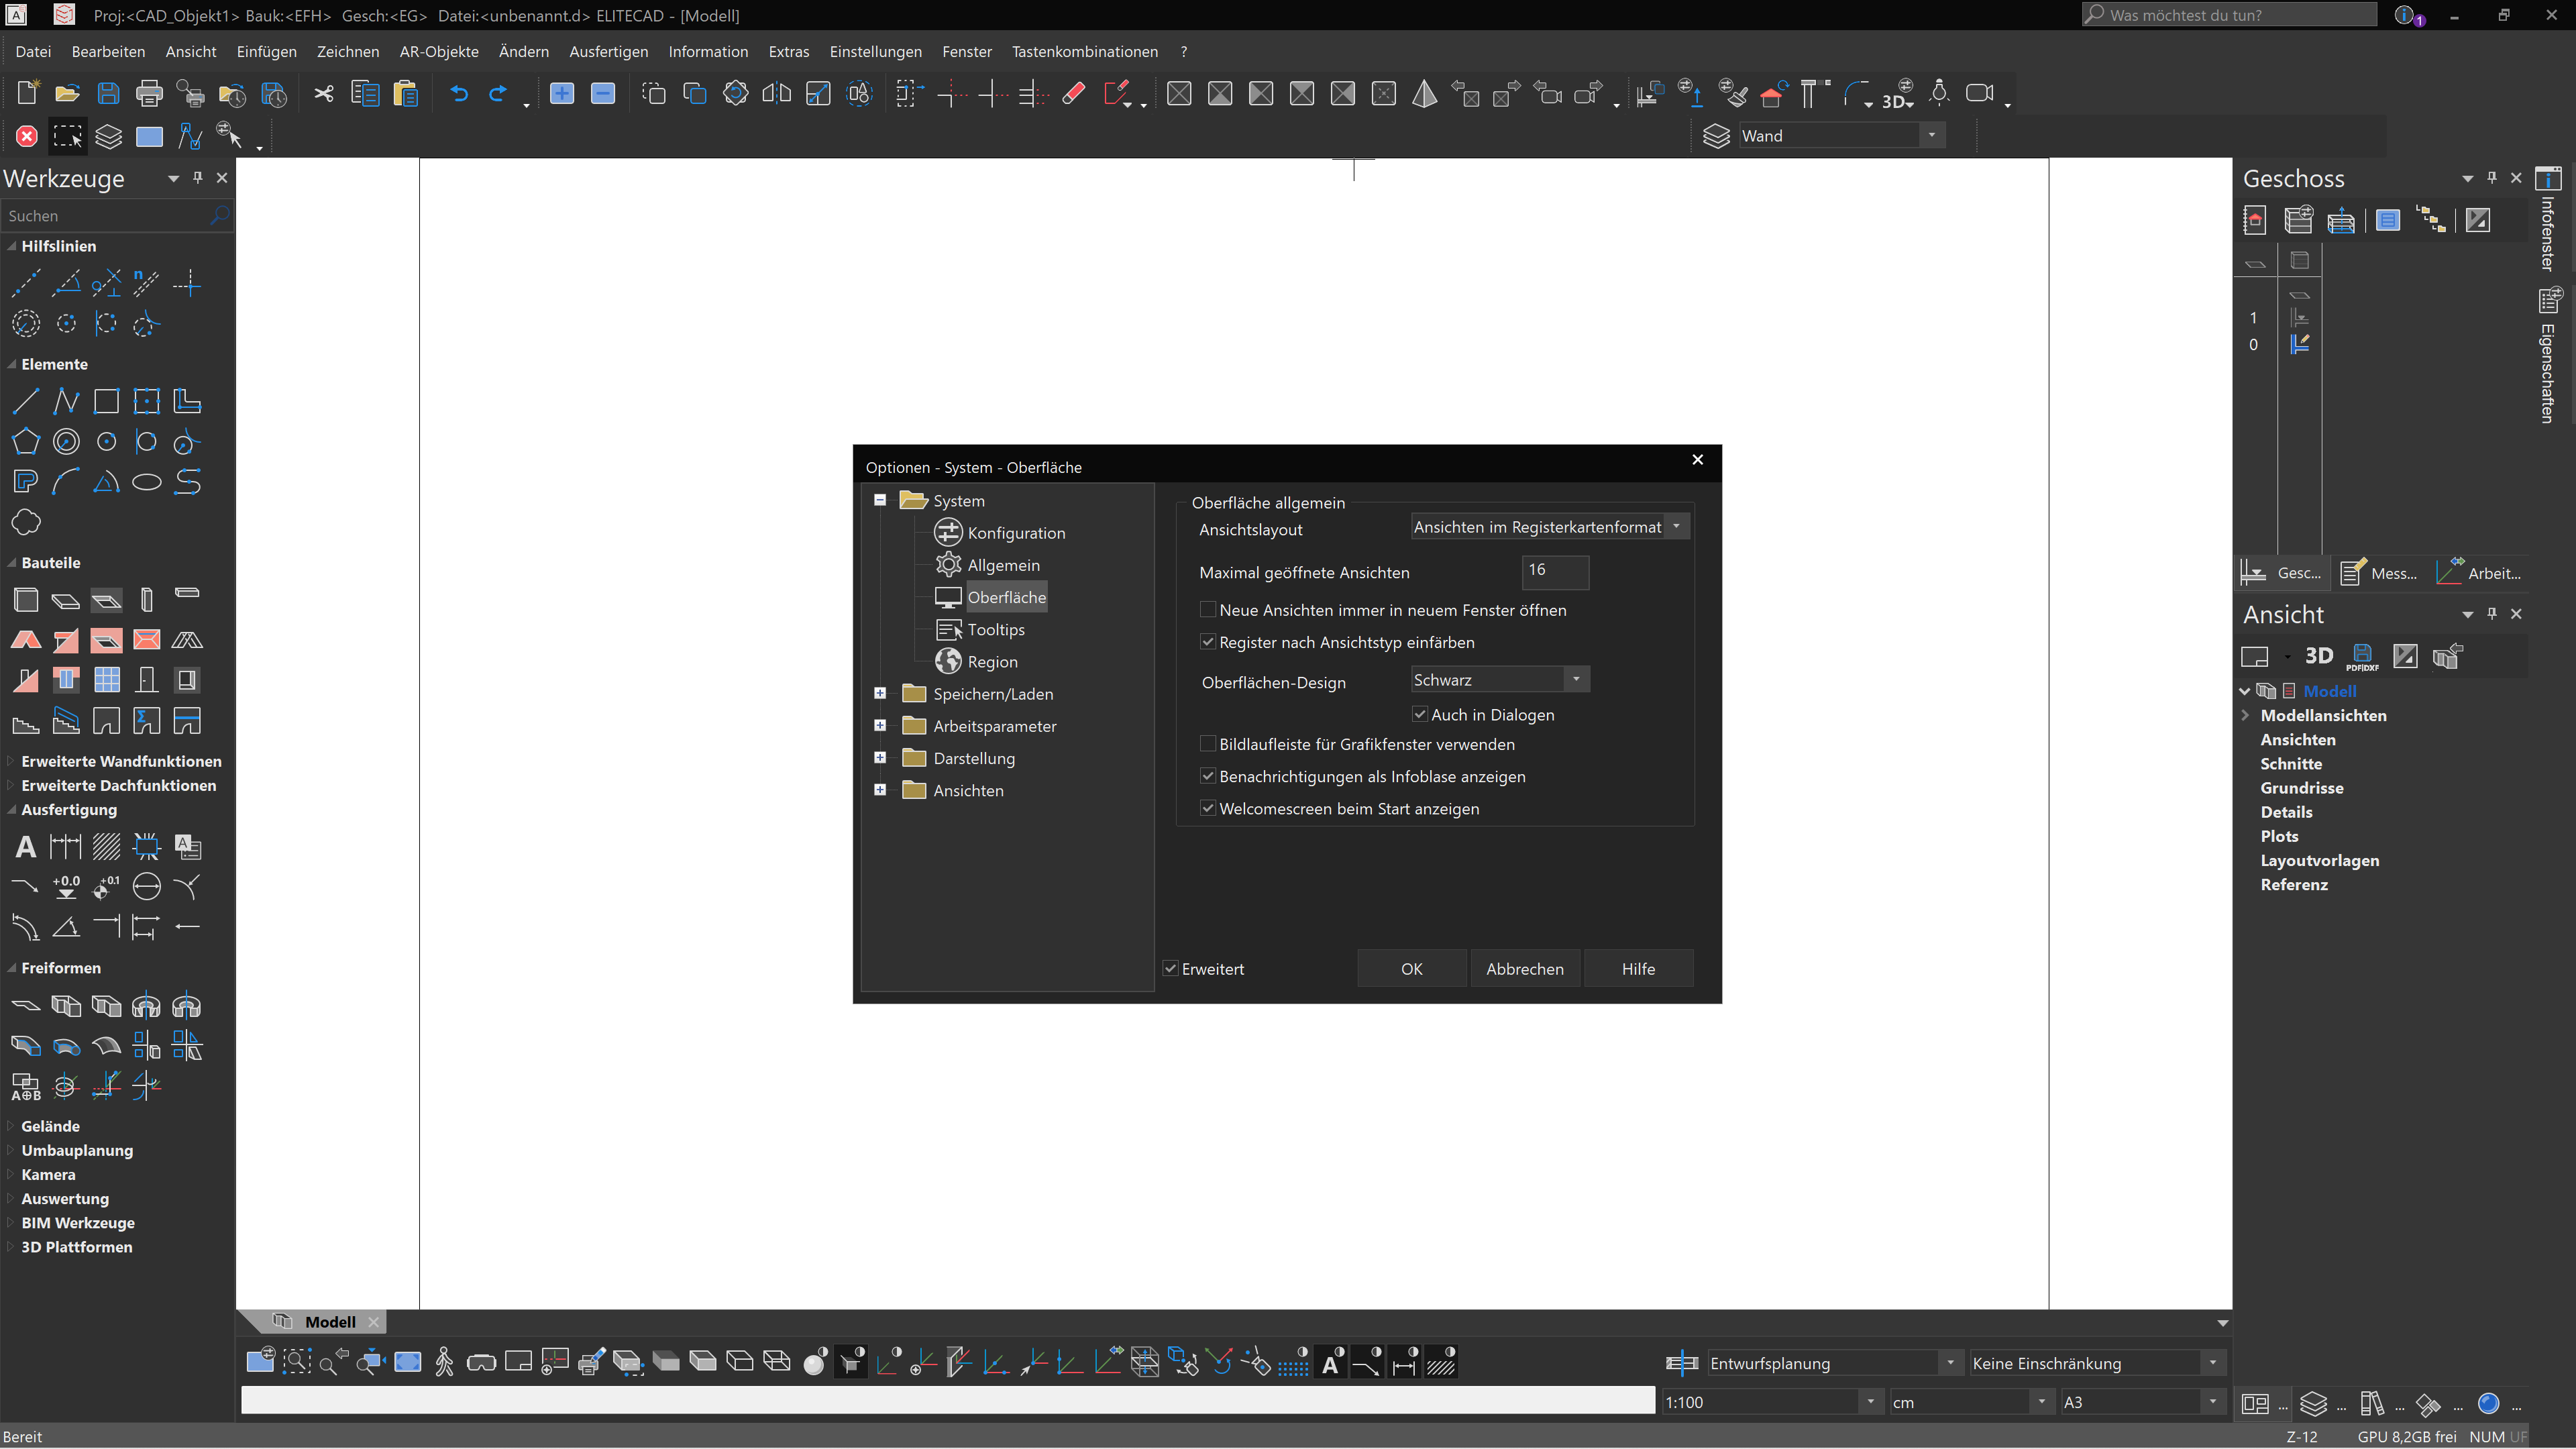
Task: Expand the Speichern/Laden tree node
Action: [880, 693]
